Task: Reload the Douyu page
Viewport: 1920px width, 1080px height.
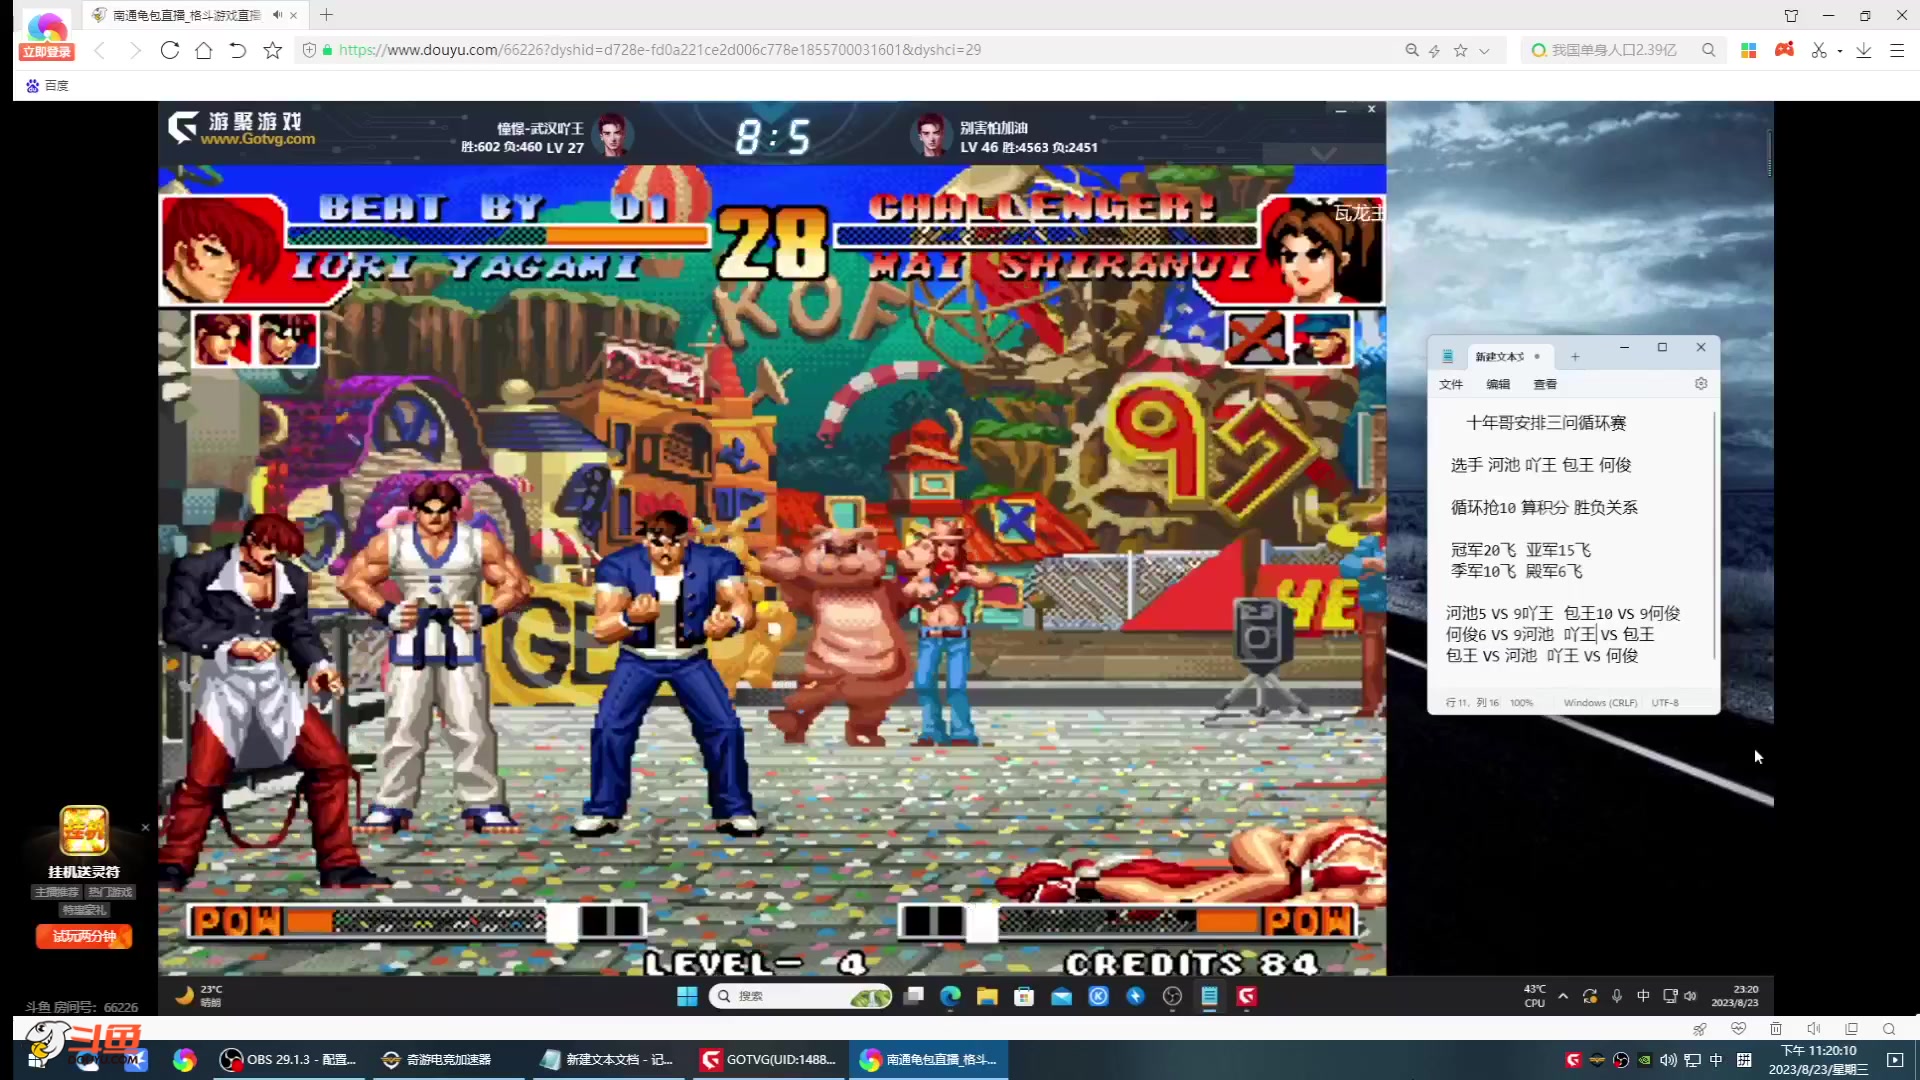Action: click(170, 50)
